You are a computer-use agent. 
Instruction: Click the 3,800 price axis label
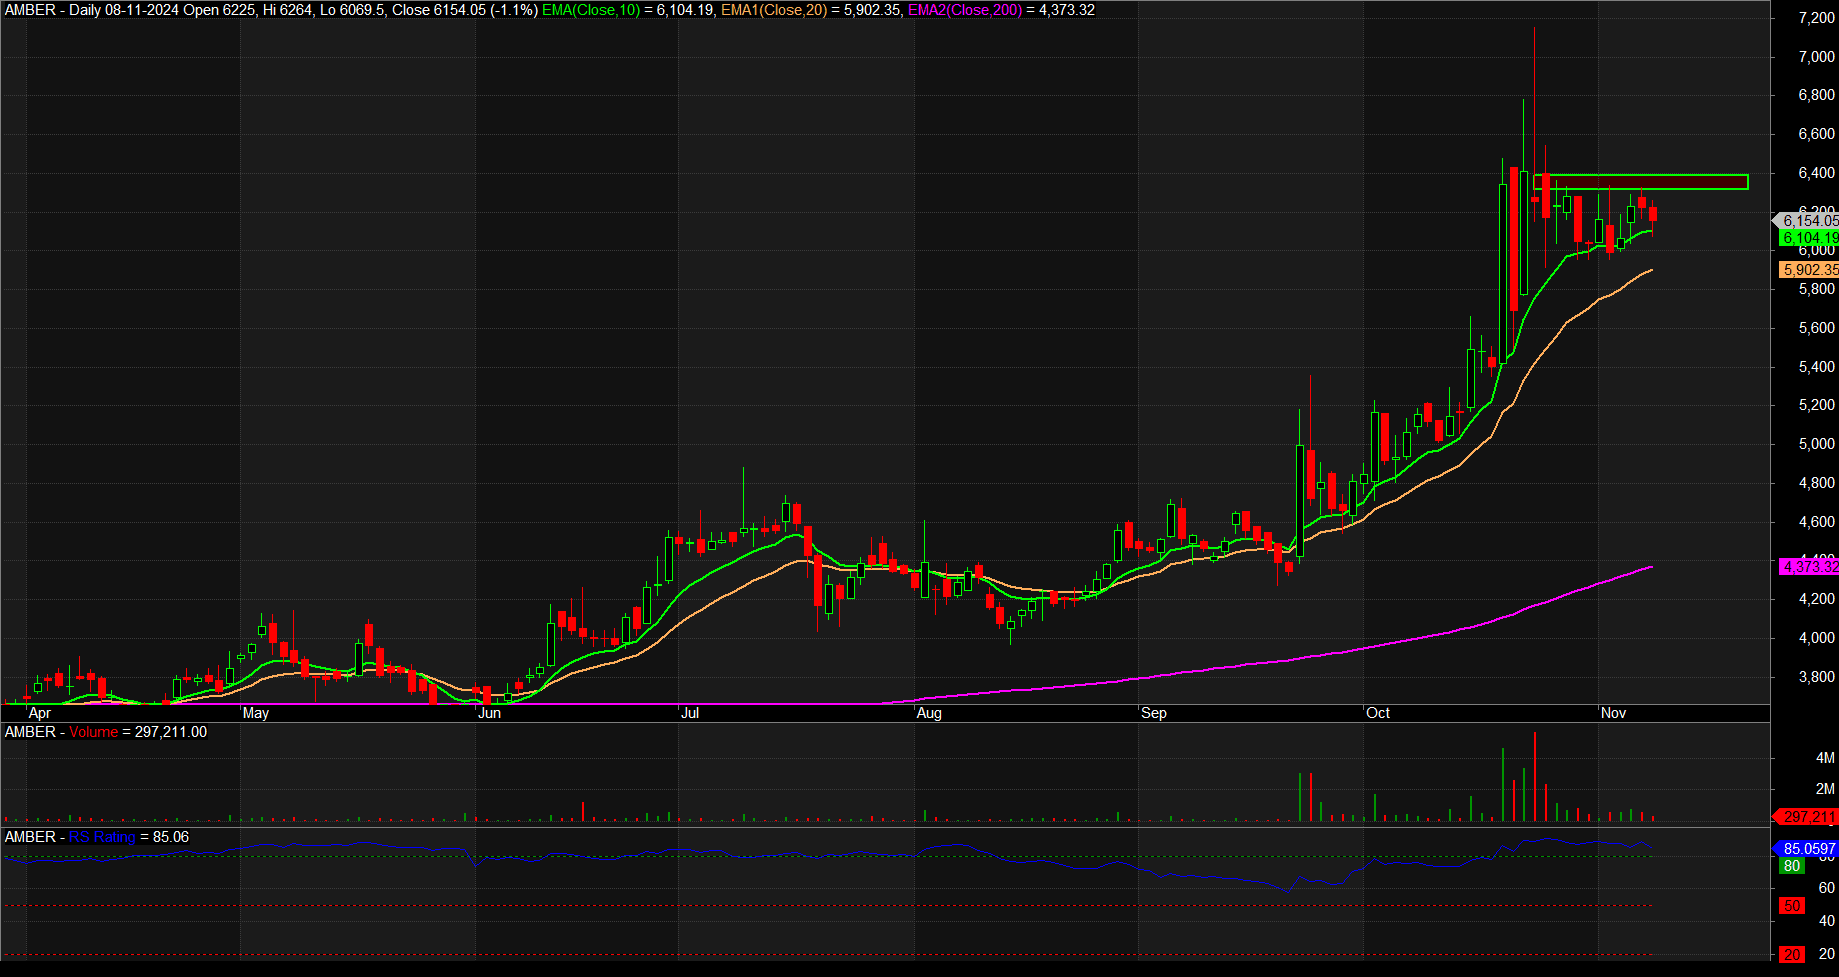pyautogui.click(x=1816, y=677)
